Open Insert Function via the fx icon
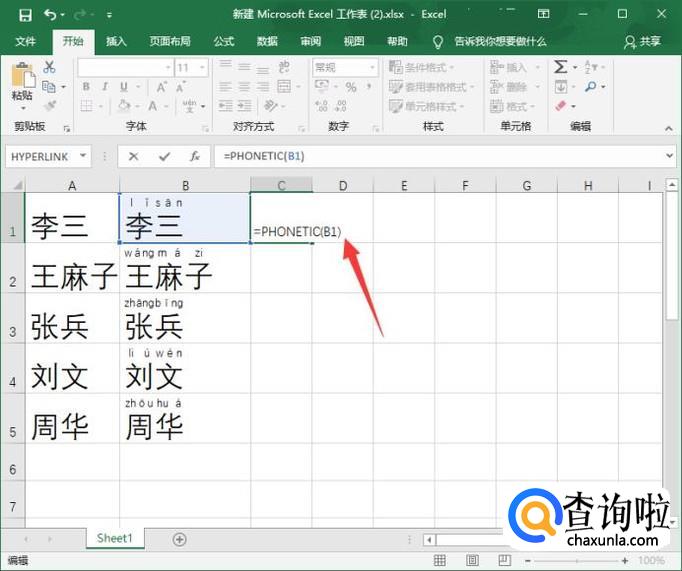Image resolution: width=682 pixels, height=571 pixels. tap(195, 156)
